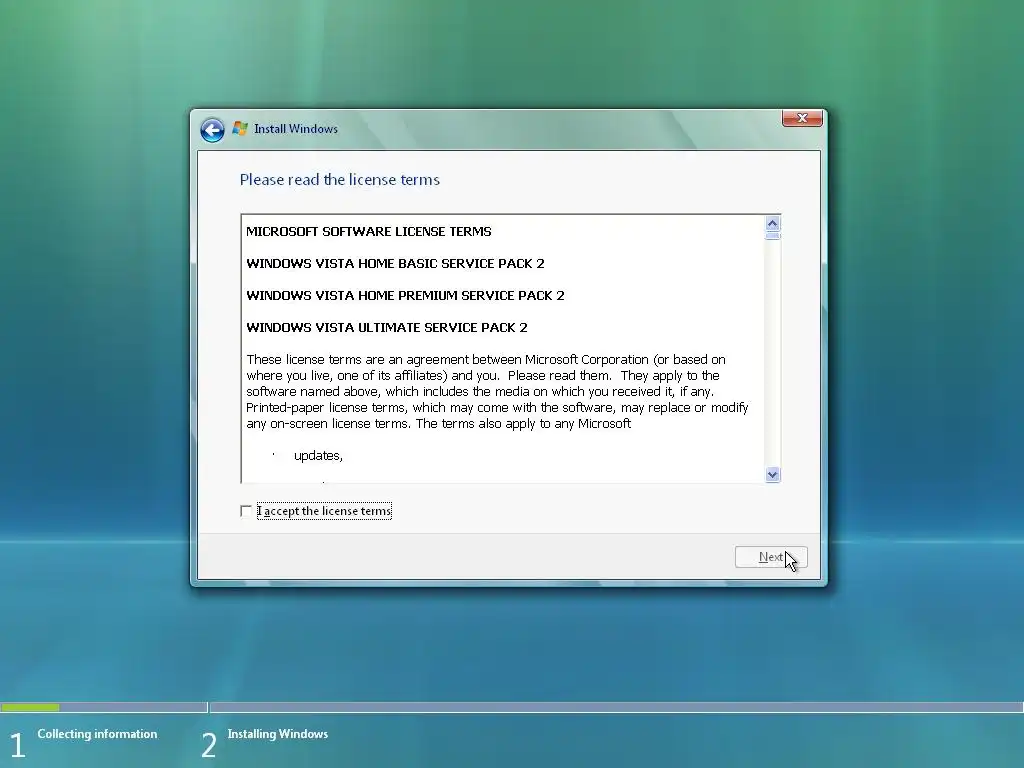The width and height of the screenshot is (1024, 768).
Task: Click WINDOWS VISTA HOME PREMIUM SERVICE PACK 2
Action: click(405, 295)
